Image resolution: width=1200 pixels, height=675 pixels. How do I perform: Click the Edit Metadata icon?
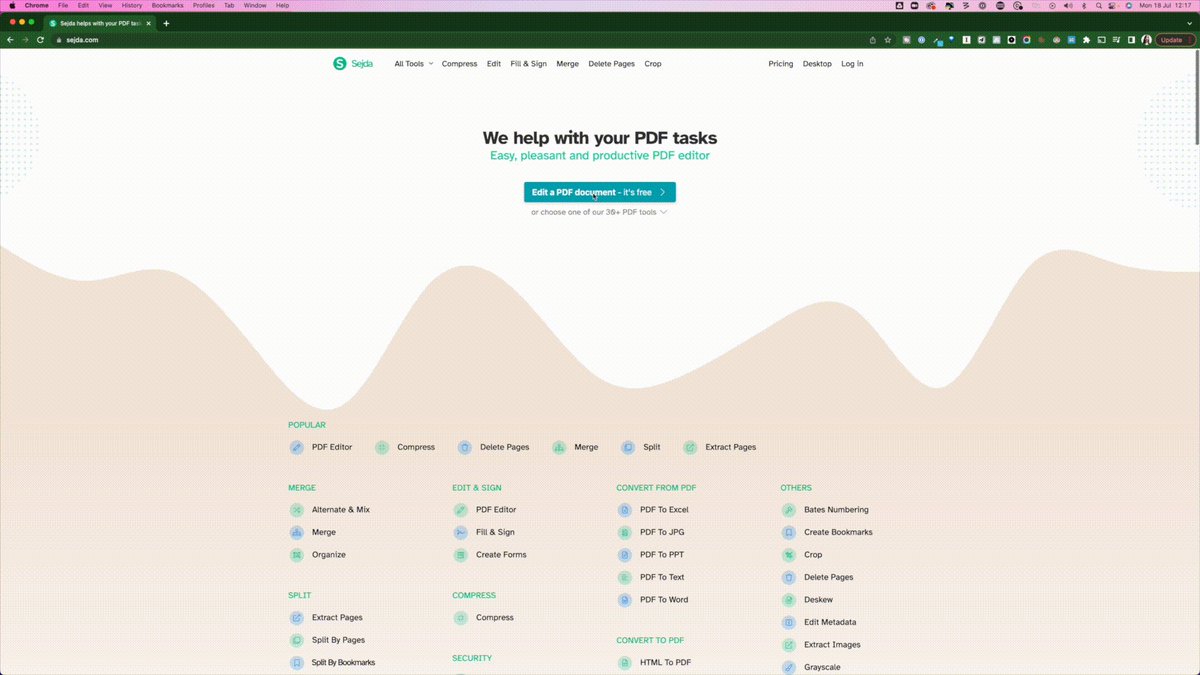789,623
